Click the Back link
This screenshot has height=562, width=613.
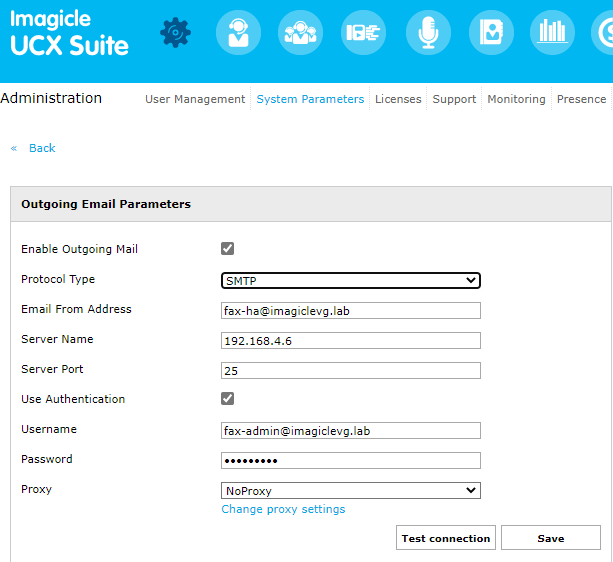(x=41, y=148)
